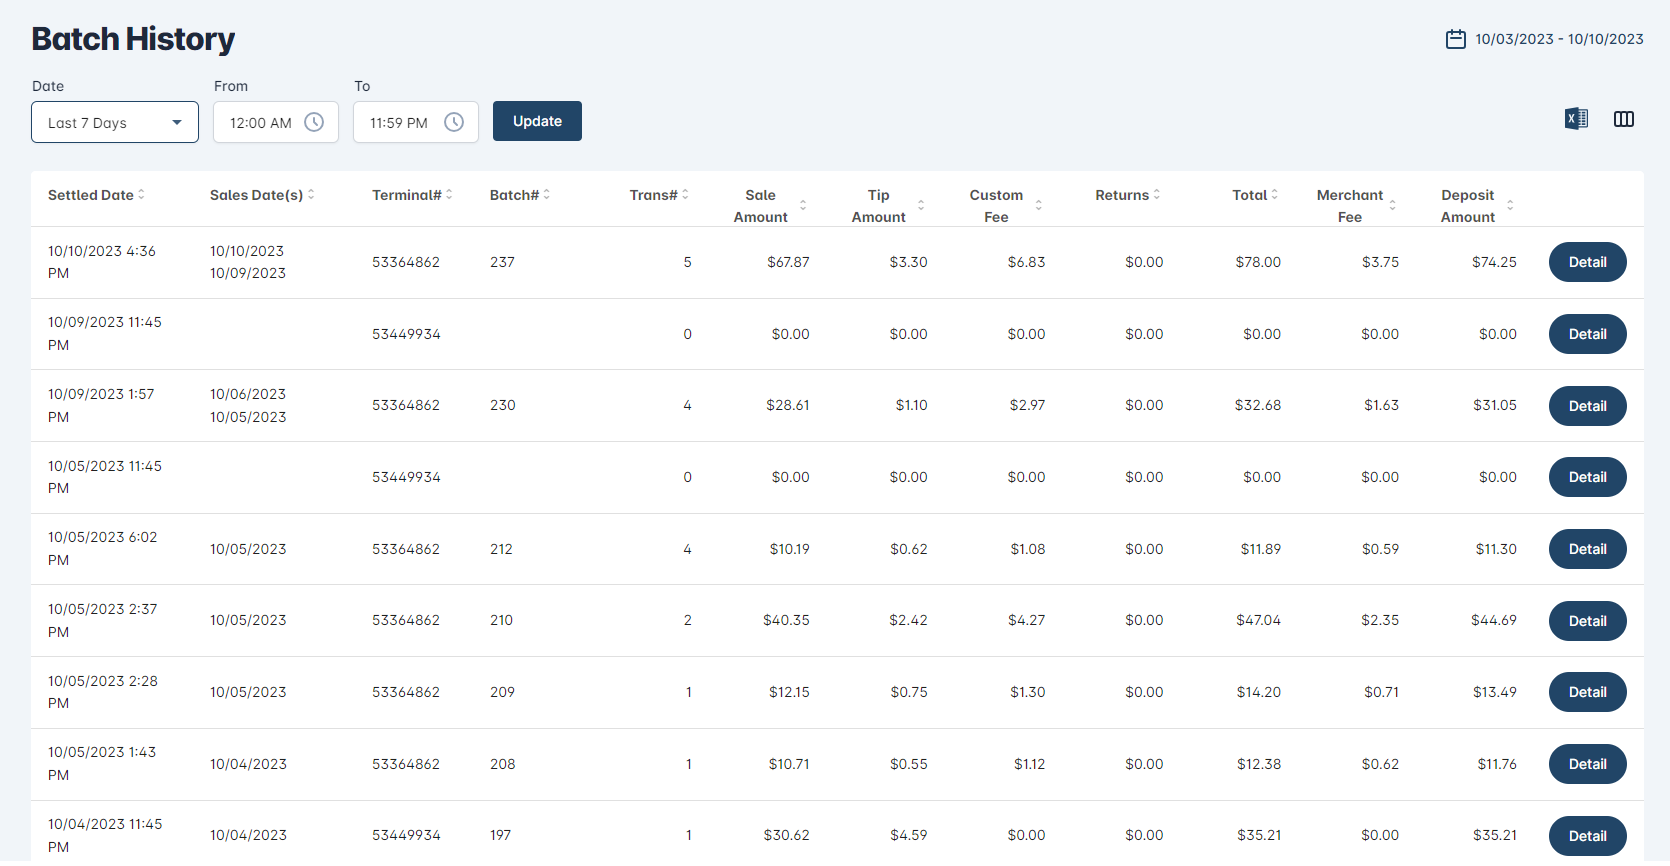Sort by Terminal# column

(411, 195)
